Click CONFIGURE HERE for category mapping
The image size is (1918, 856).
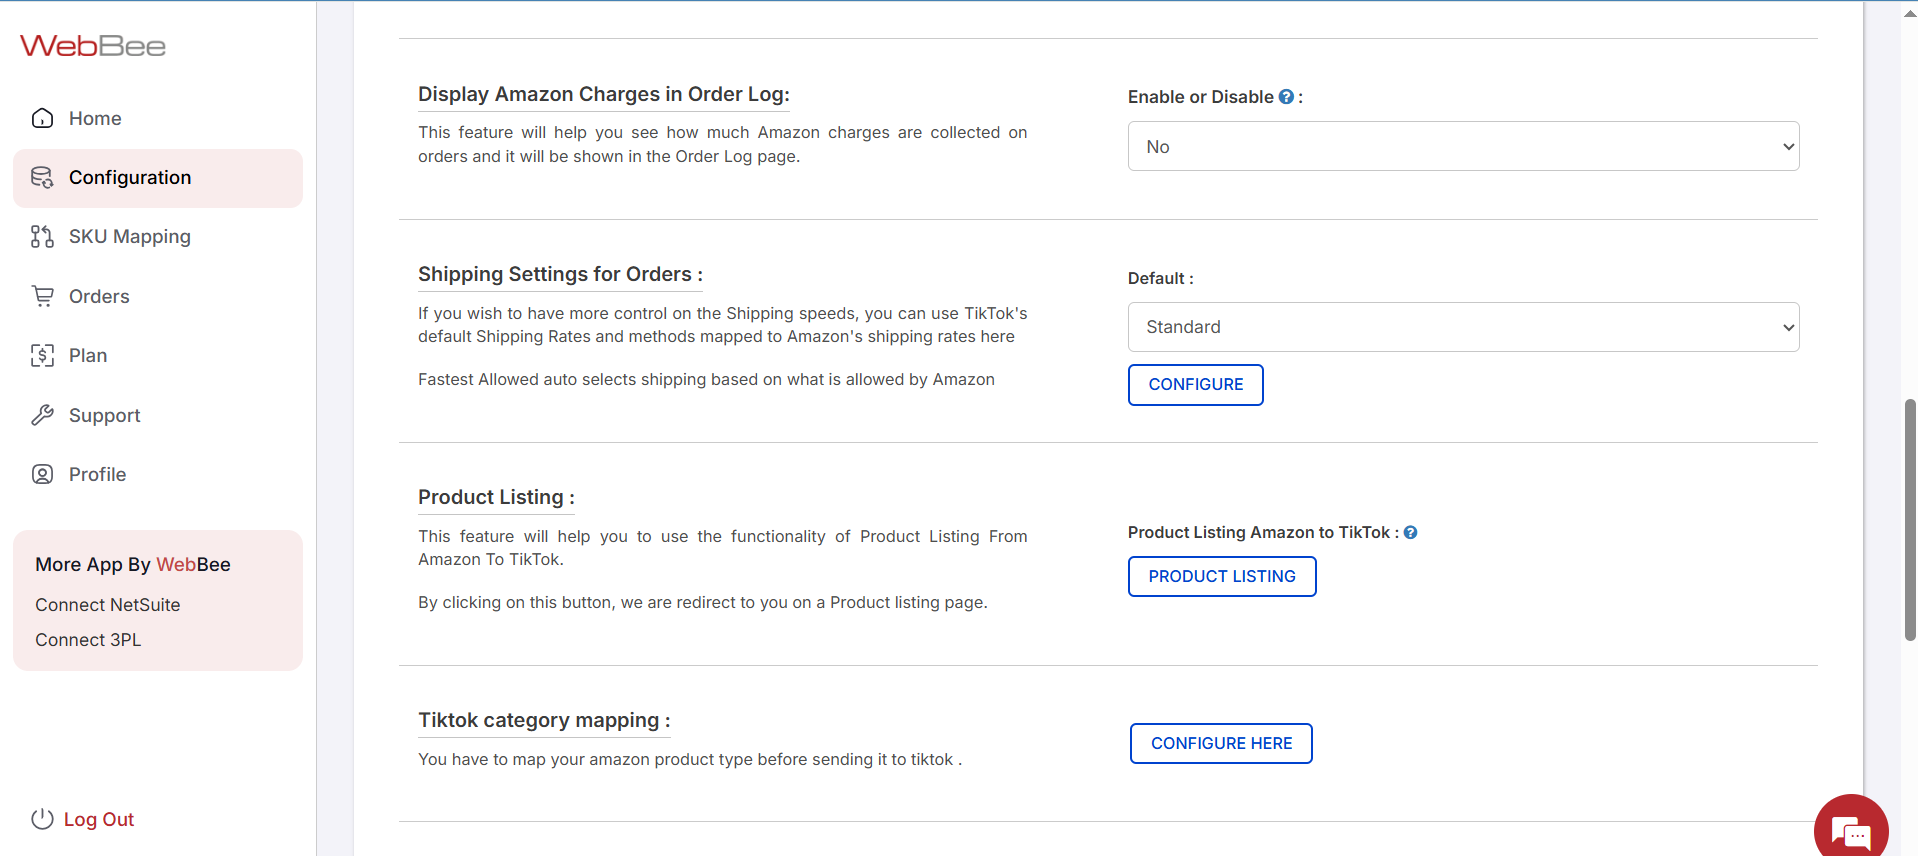click(x=1221, y=744)
